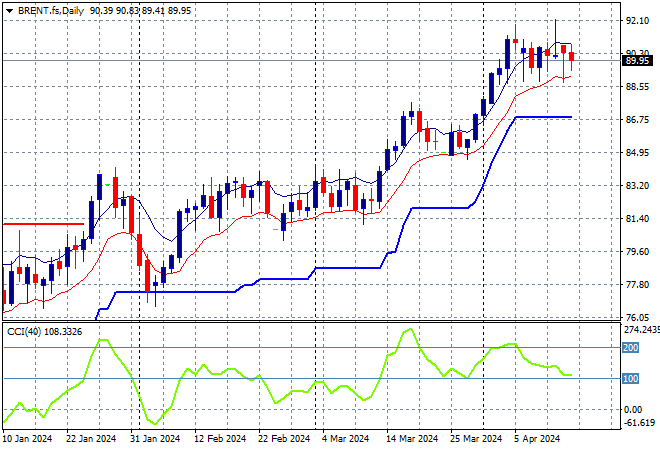Select the 31 Jan 2024 date marker
660x450 pixels.
coord(156,439)
